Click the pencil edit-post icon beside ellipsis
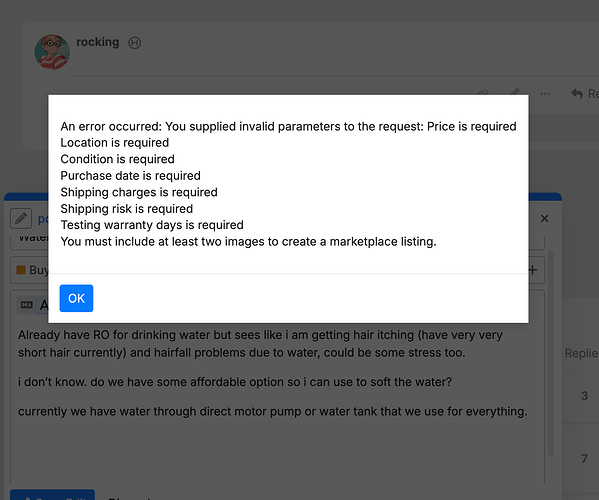Image resolution: width=599 pixels, height=500 pixels. click(515, 92)
